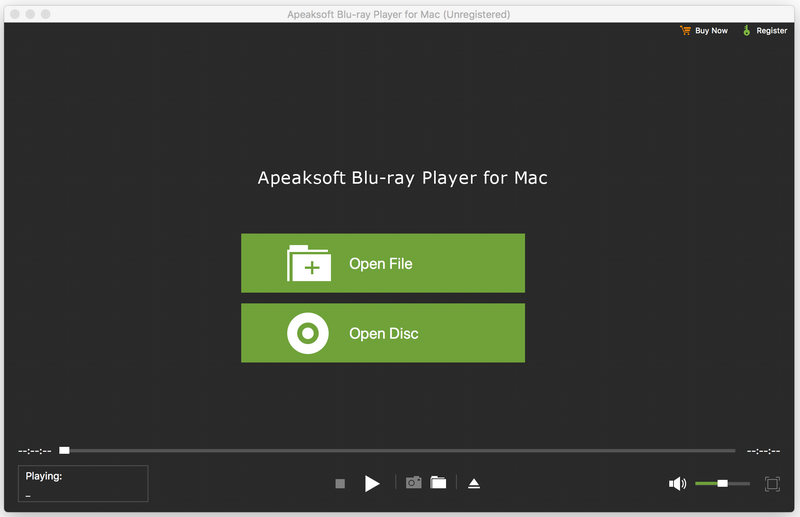The image size is (800, 517).
Task: Click the volume slider handle
Action: [x=722, y=483]
